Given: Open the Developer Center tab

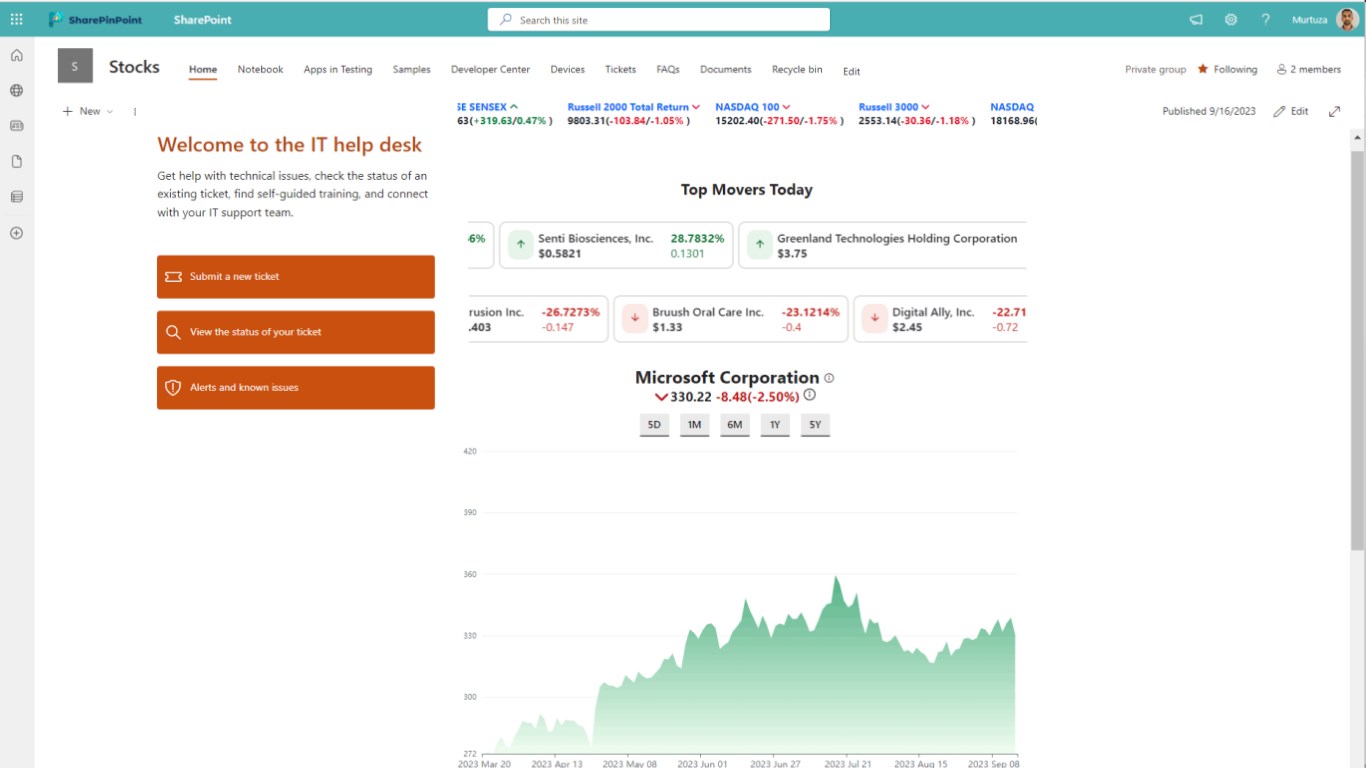Looking at the screenshot, I should pos(490,69).
